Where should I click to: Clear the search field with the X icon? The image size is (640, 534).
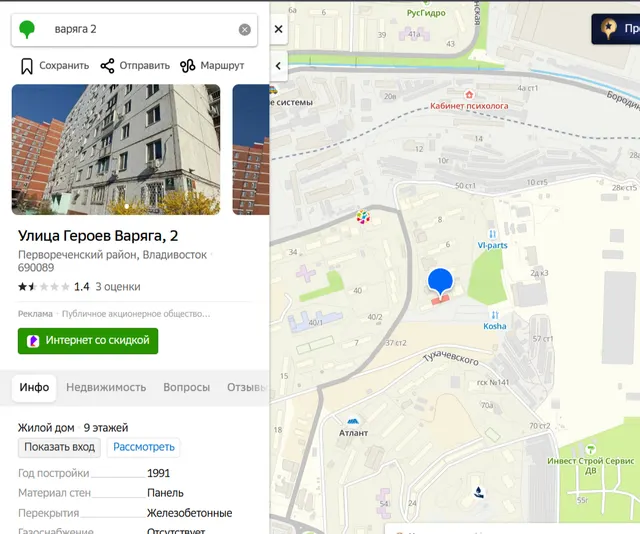tap(244, 29)
